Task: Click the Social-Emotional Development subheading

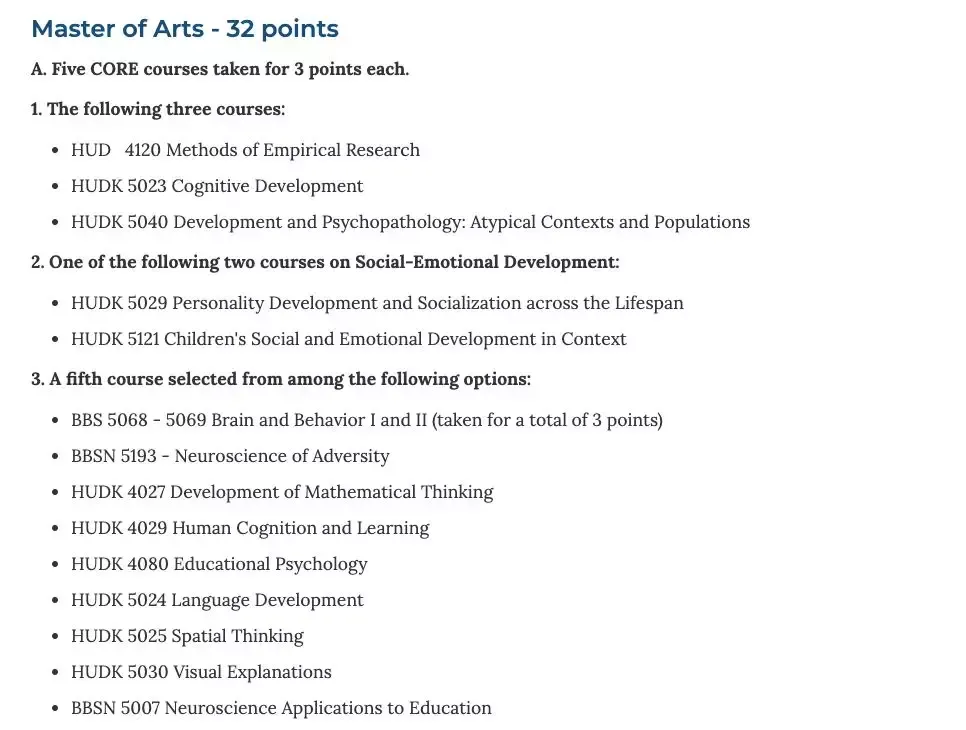Action: coord(325,262)
